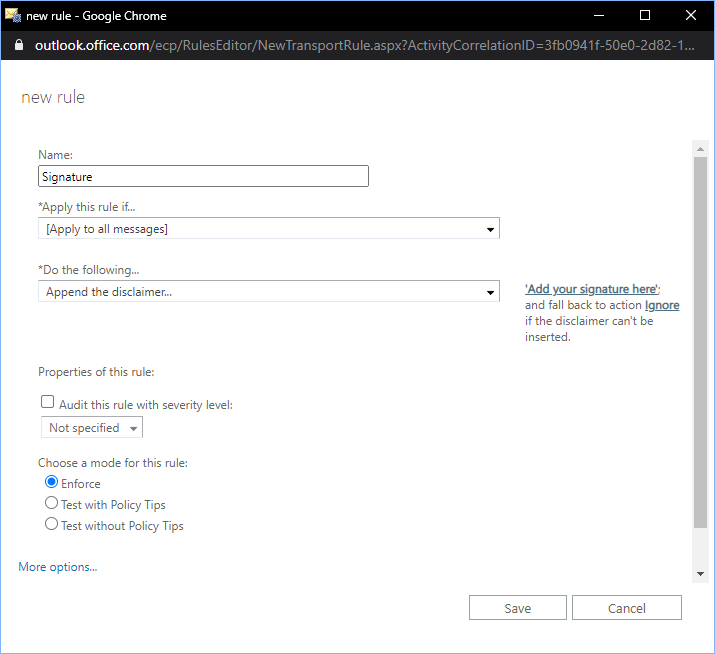Image resolution: width=715 pixels, height=654 pixels.
Task: Click the Name text field containing Signature
Action: [x=203, y=177]
